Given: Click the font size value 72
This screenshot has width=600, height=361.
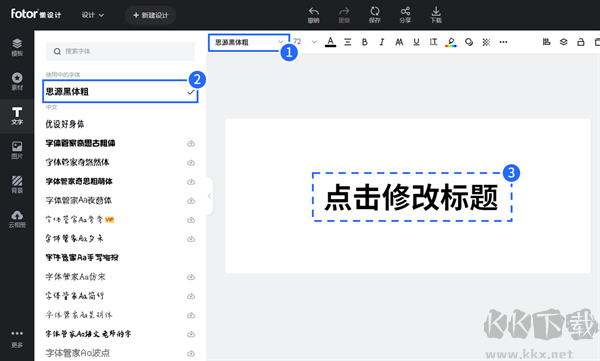Looking at the screenshot, I should pos(297,42).
